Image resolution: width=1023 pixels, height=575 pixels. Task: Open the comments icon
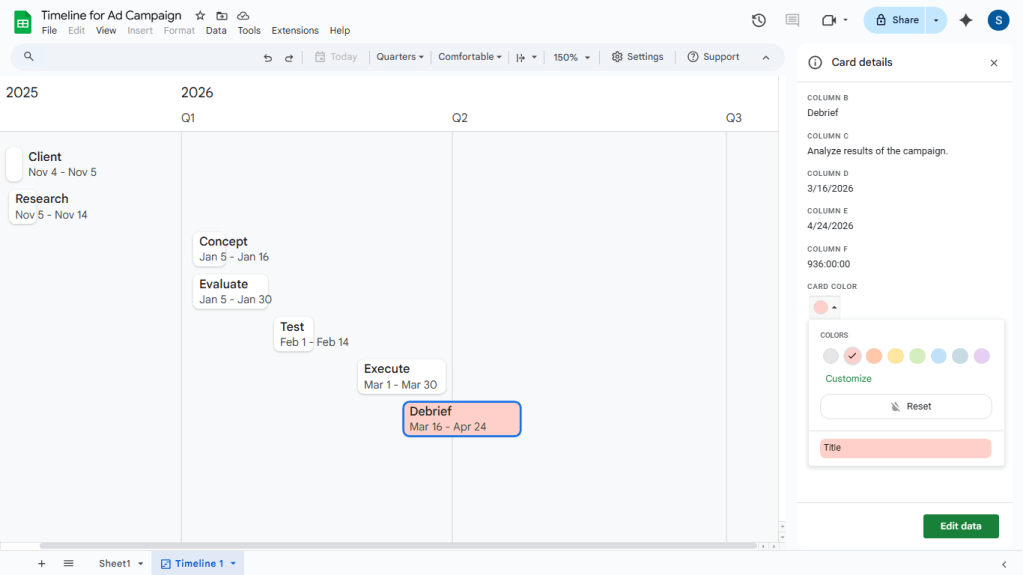click(x=793, y=20)
